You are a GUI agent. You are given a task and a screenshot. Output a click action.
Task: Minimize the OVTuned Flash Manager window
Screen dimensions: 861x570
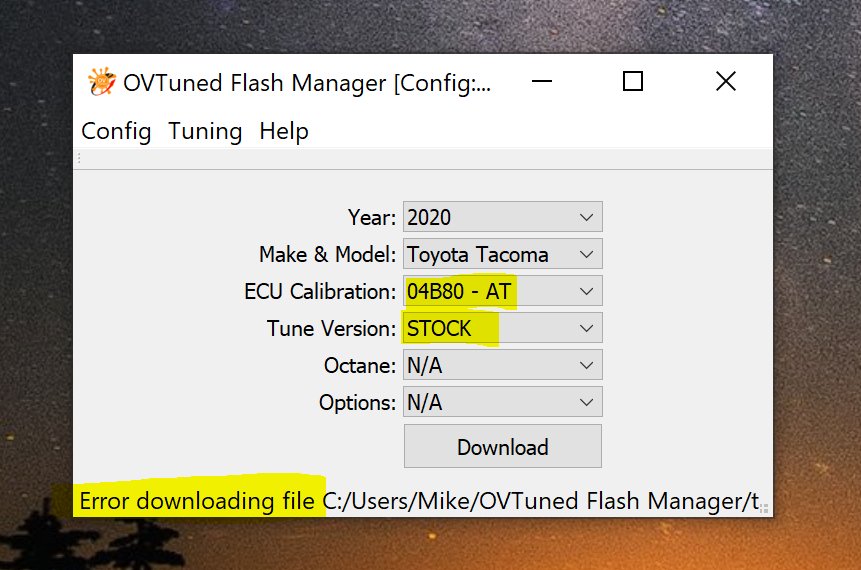click(541, 82)
